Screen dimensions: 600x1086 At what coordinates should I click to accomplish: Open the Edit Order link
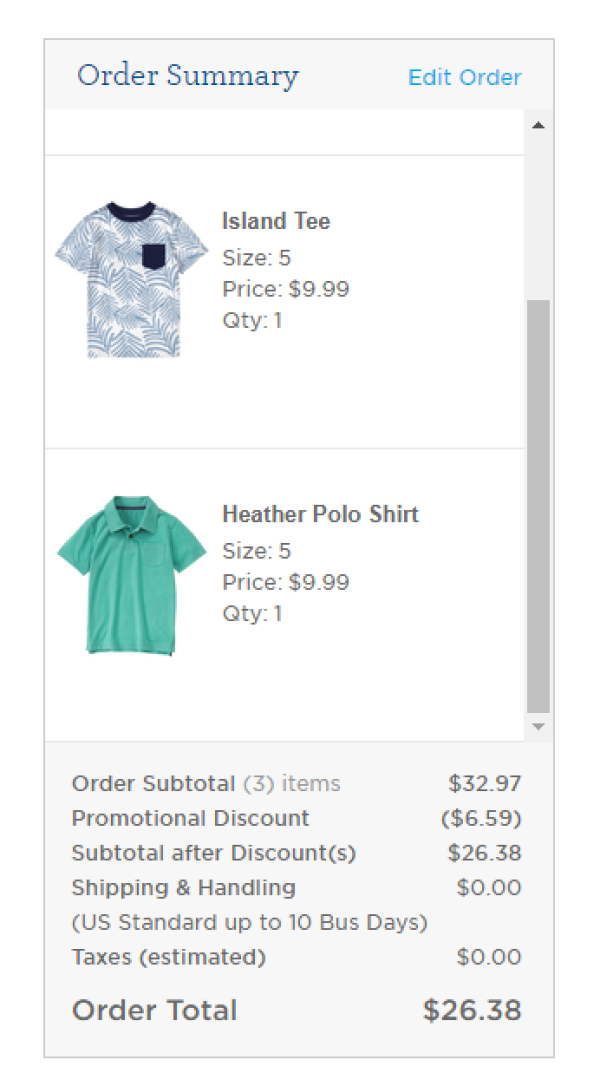tap(464, 77)
